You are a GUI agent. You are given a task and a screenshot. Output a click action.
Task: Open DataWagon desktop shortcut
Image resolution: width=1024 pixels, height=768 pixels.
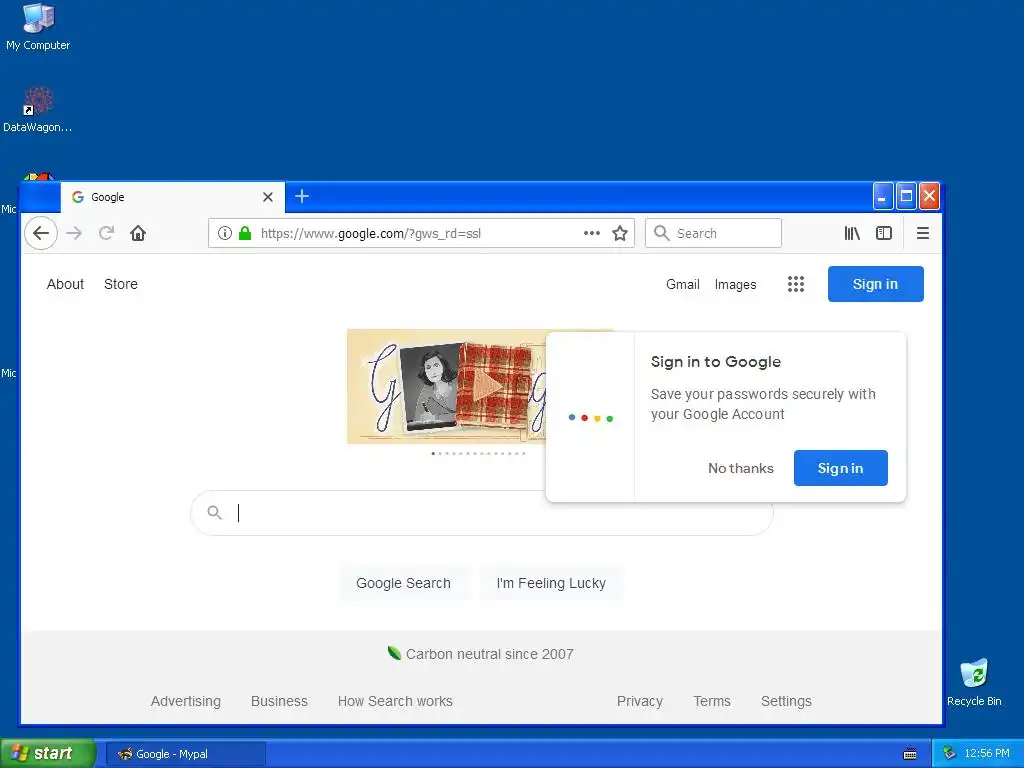[x=38, y=110]
